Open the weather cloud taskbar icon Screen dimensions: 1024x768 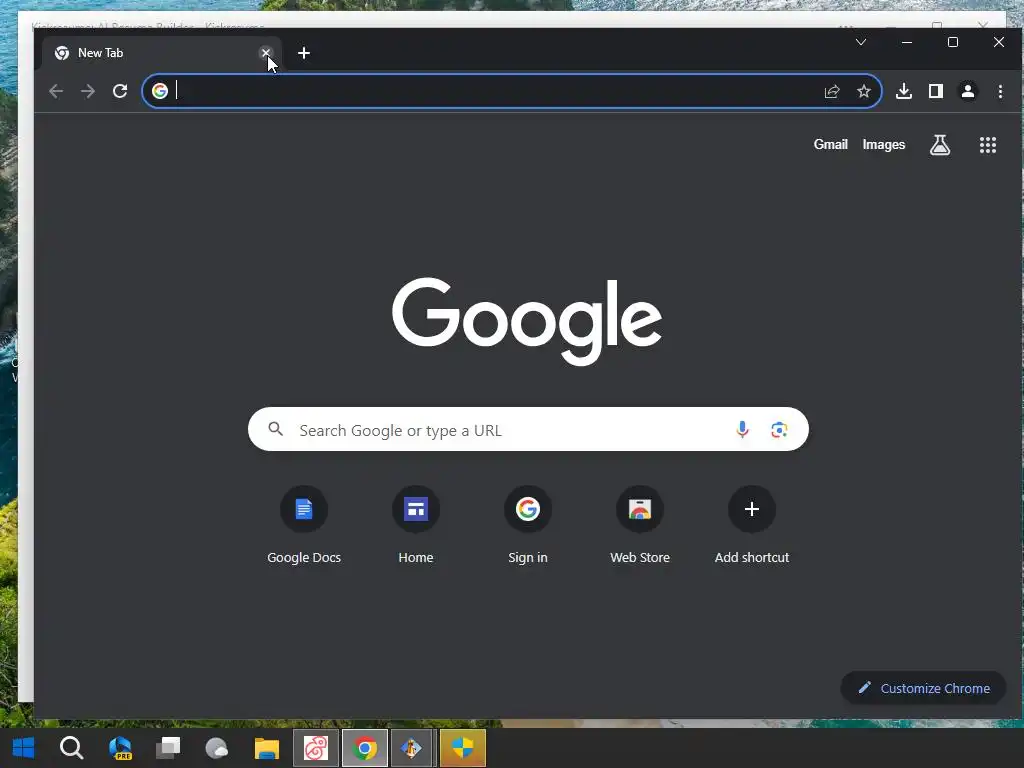coord(217,748)
